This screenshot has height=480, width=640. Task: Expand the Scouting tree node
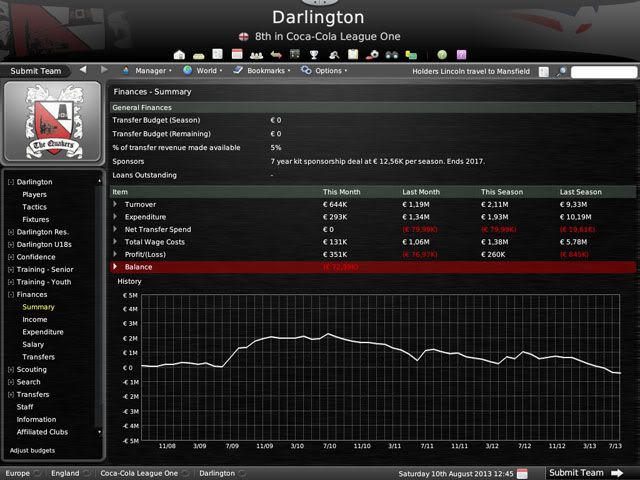[x=11, y=370]
